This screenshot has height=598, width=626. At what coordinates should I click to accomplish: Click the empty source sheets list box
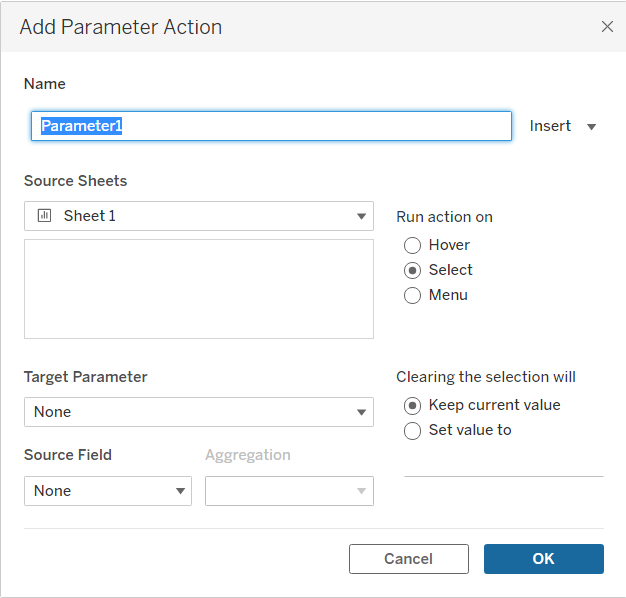198,289
